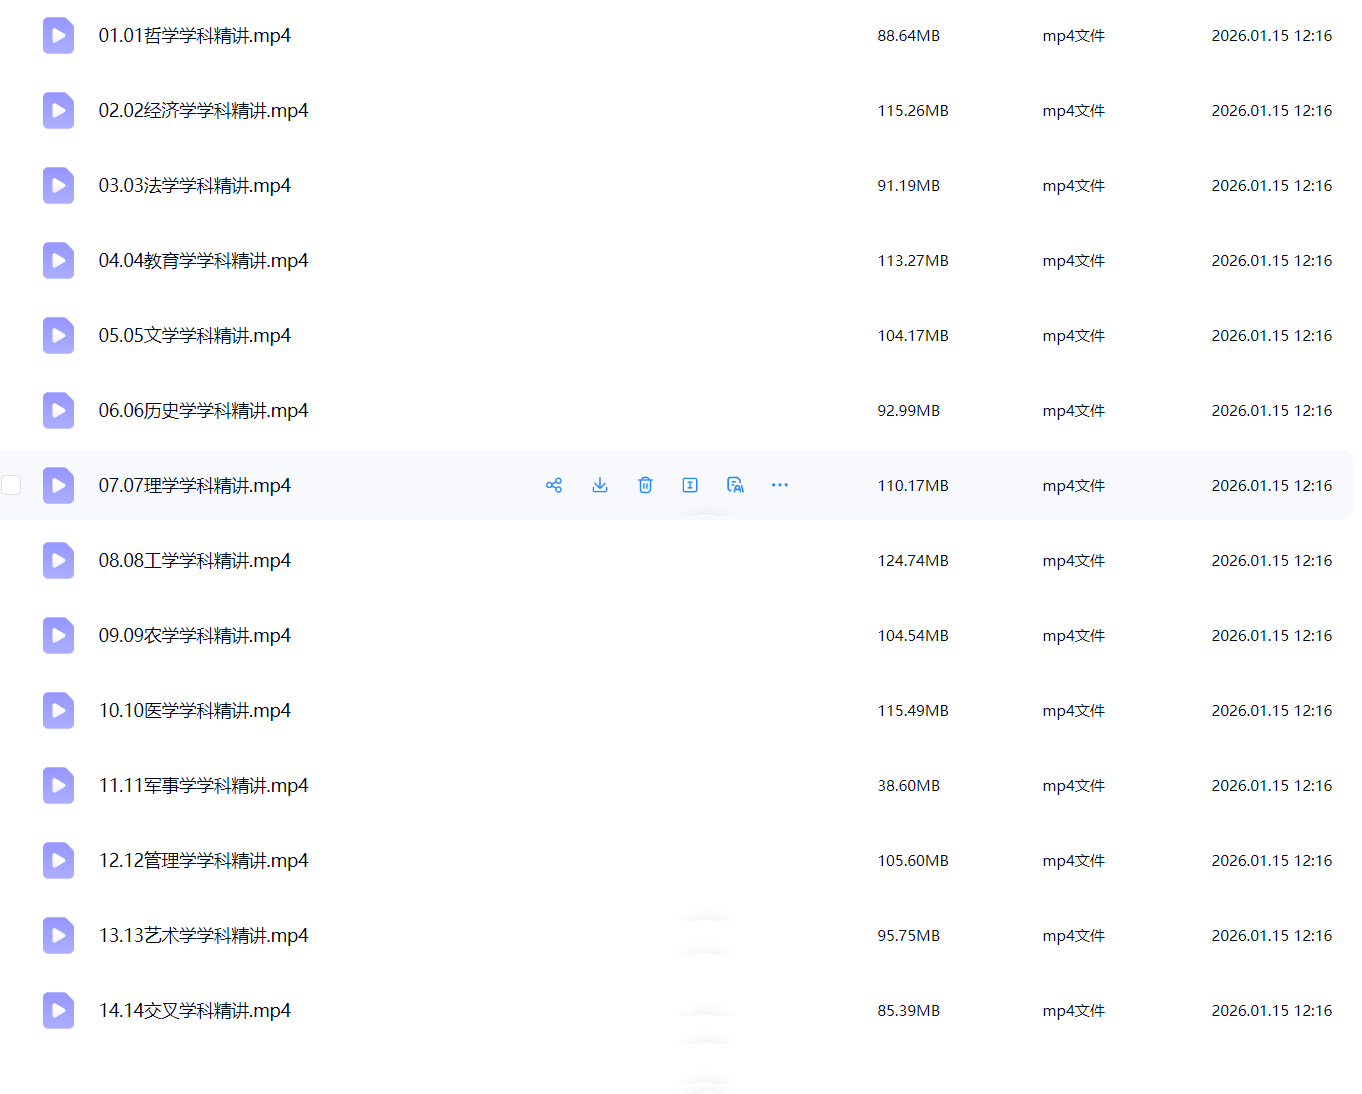Open the file 03.03法学学科精讲.mp4

click(x=194, y=186)
